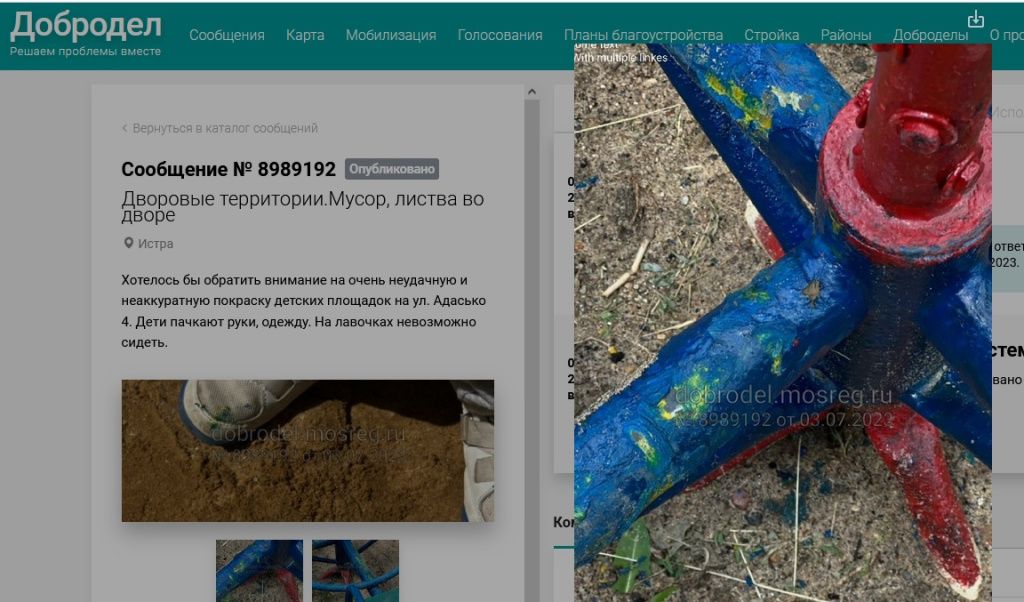Click the Опубликовано status badge

[x=392, y=169]
